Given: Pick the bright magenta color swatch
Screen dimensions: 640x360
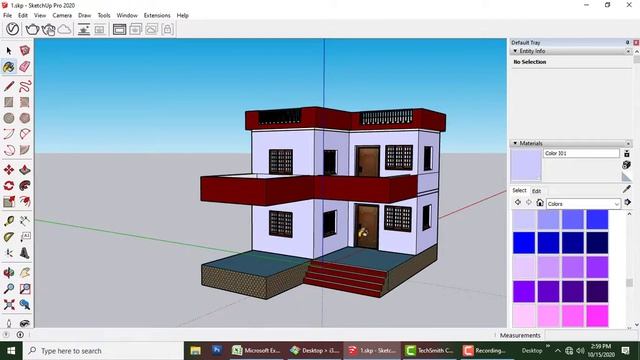Looking at the screenshot, I should point(597,315).
